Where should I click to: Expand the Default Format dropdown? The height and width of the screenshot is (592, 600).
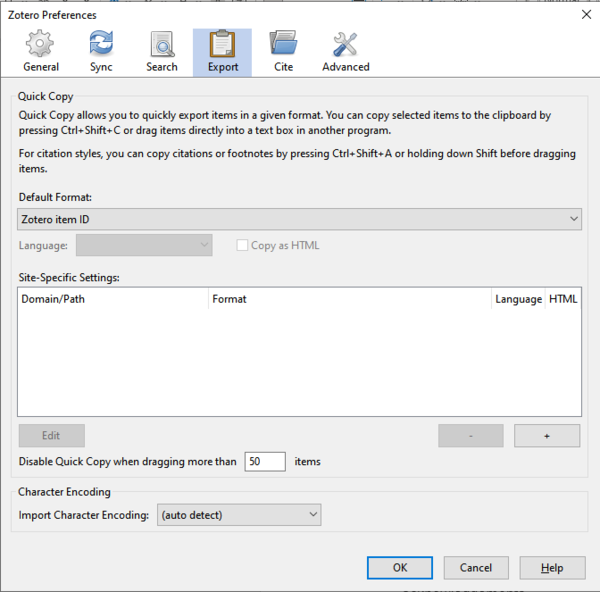299,219
